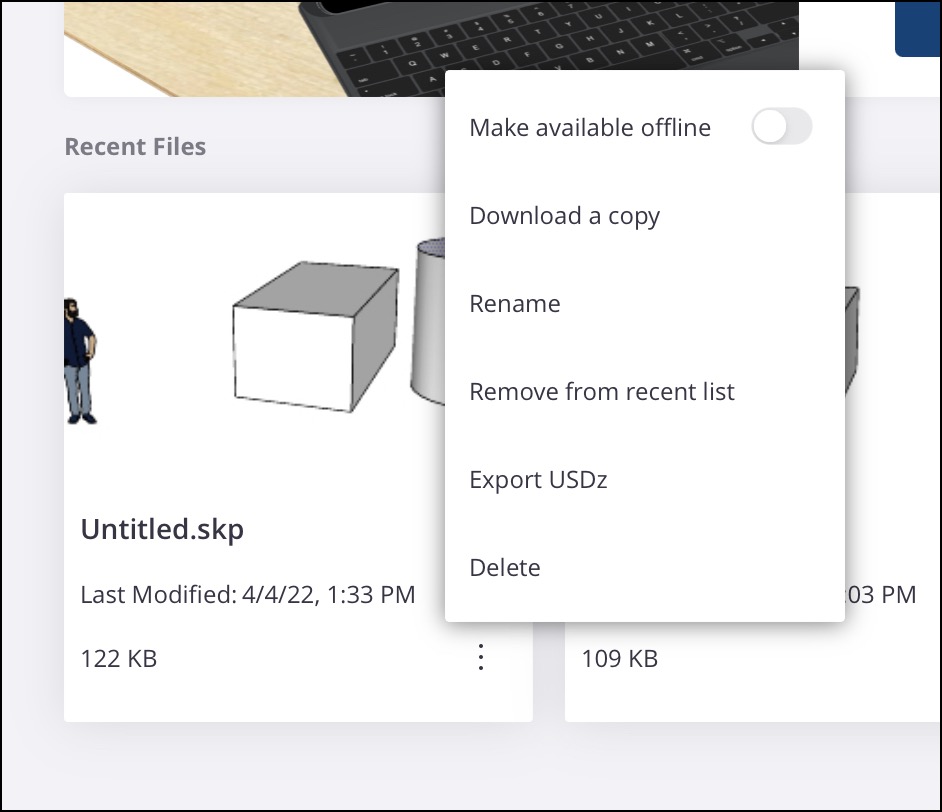
Task: Click Remove from recent list
Action: (601, 392)
